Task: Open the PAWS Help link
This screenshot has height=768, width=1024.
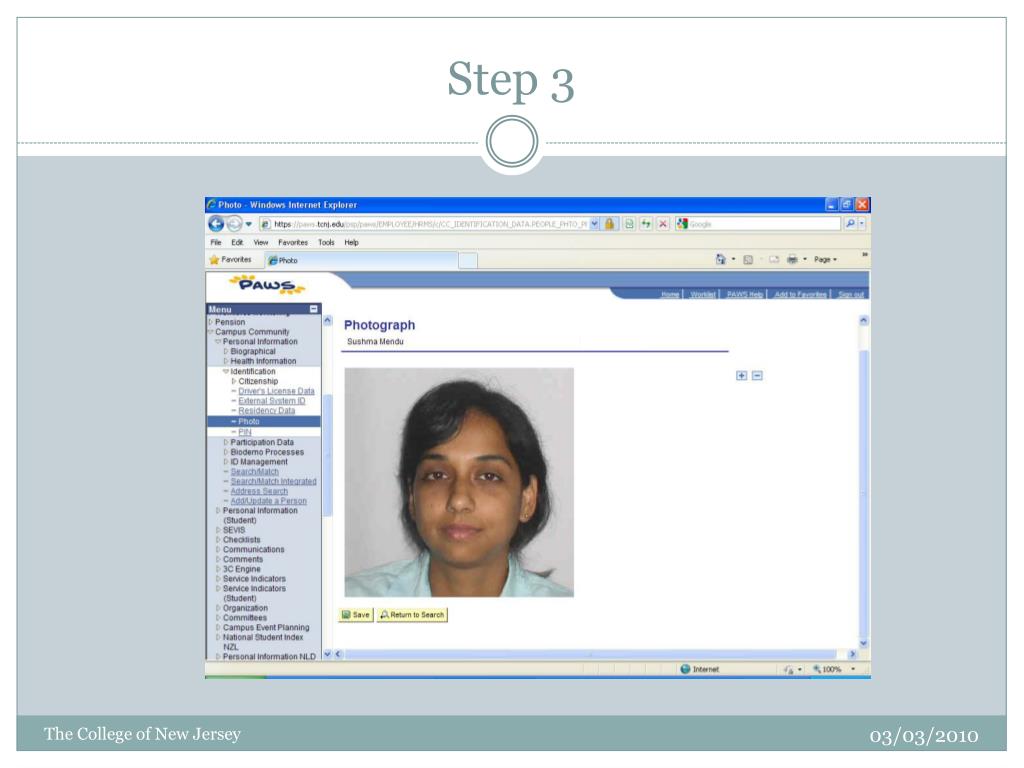Action: (744, 295)
